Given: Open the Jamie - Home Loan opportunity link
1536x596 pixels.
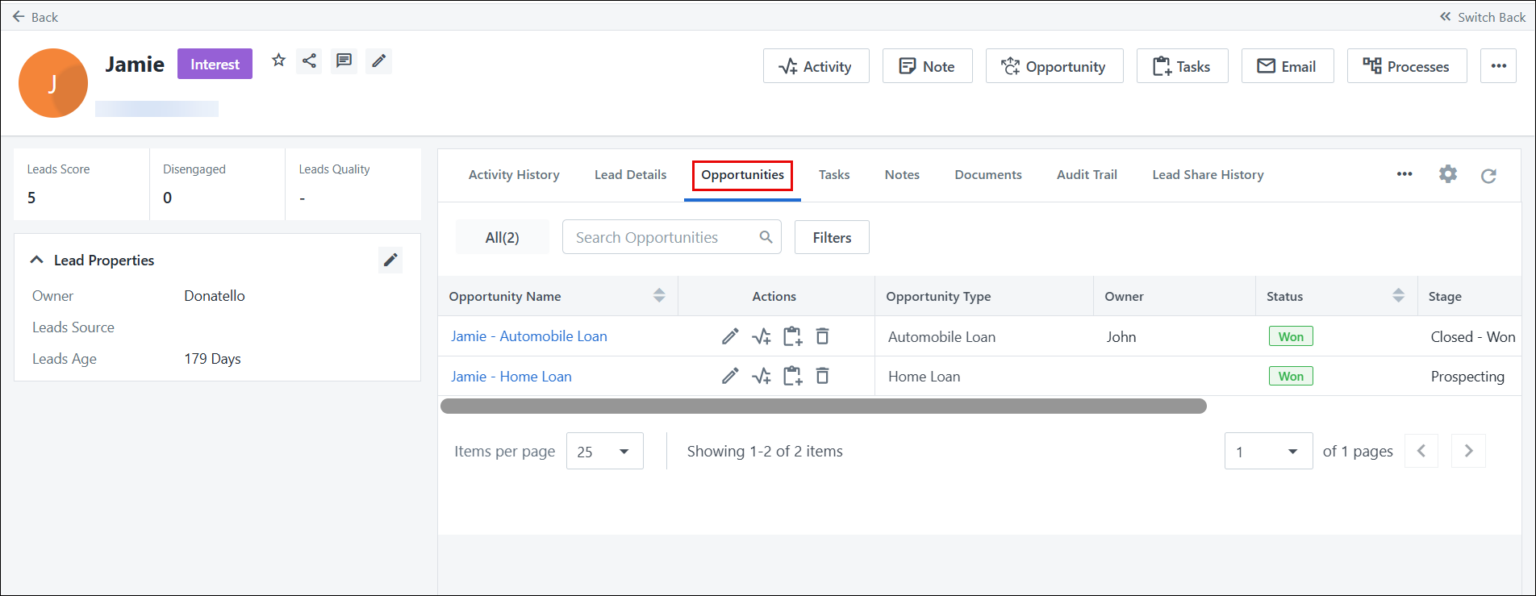Looking at the screenshot, I should [x=511, y=376].
